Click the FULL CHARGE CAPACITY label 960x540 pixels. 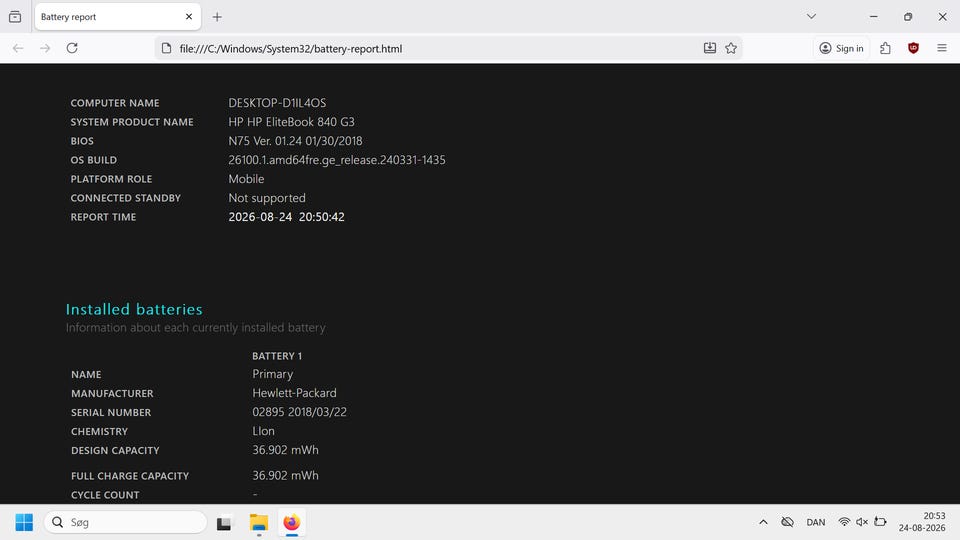tap(130, 476)
